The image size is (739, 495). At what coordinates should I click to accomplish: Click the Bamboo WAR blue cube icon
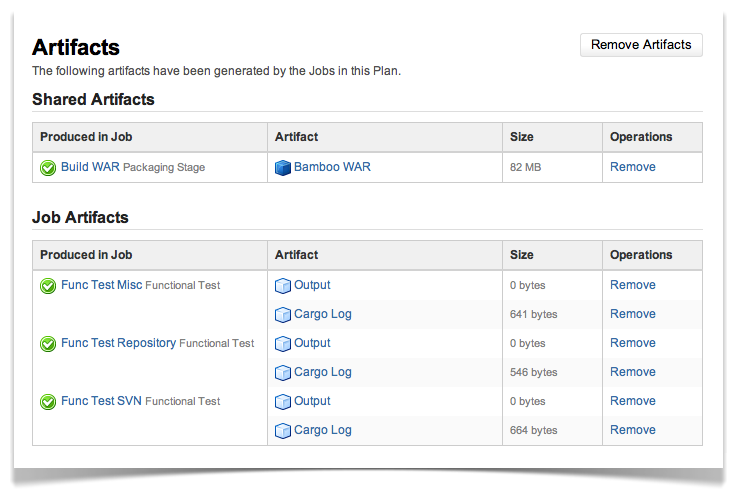(x=283, y=167)
